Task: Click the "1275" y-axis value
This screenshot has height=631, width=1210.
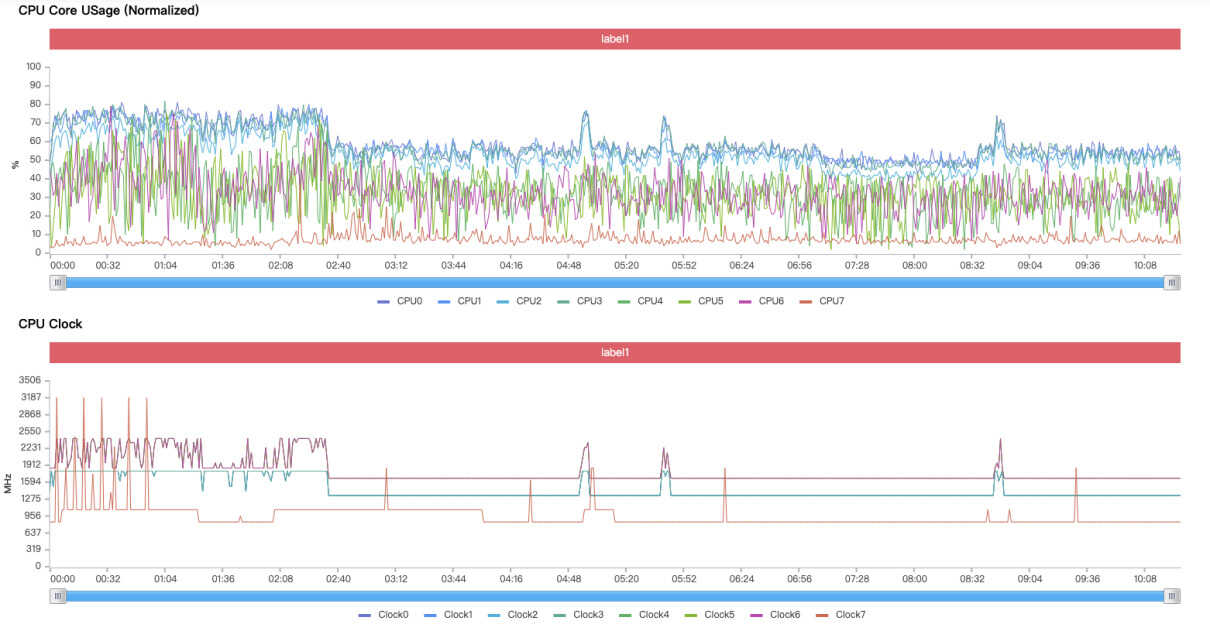Action: pyautogui.click(x=30, y=498)
